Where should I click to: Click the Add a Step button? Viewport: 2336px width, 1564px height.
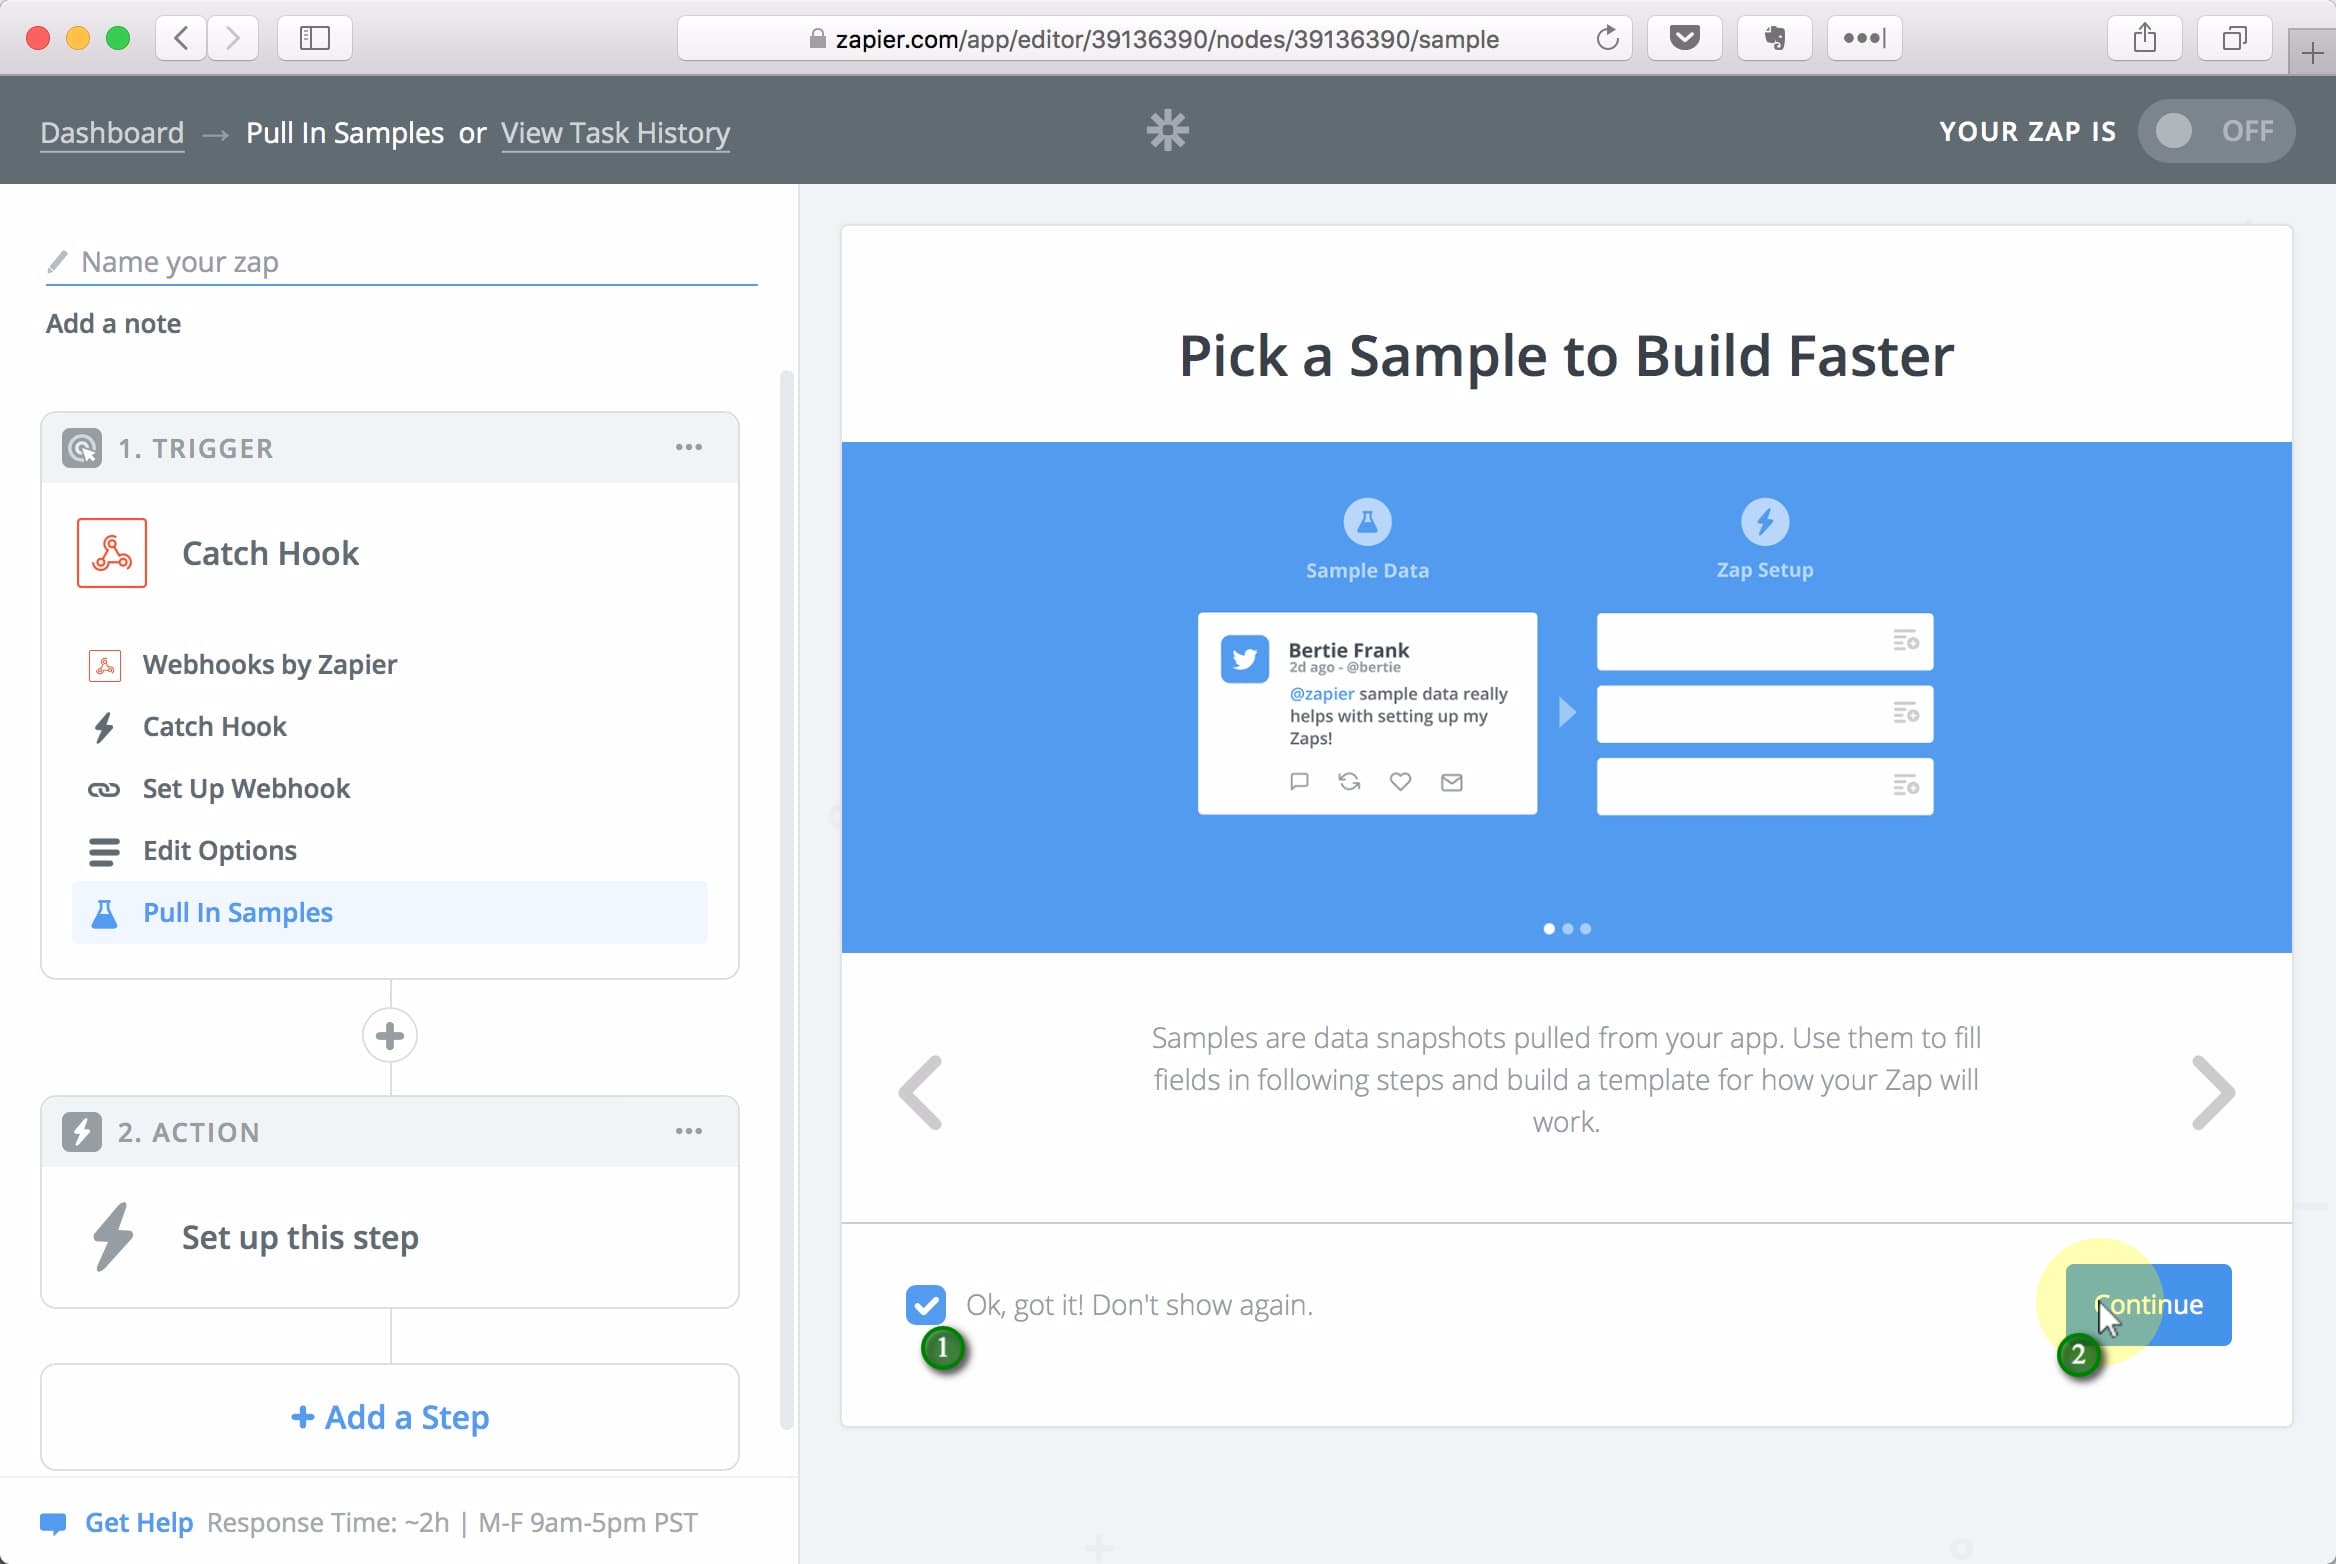(x=390, y=1417)
